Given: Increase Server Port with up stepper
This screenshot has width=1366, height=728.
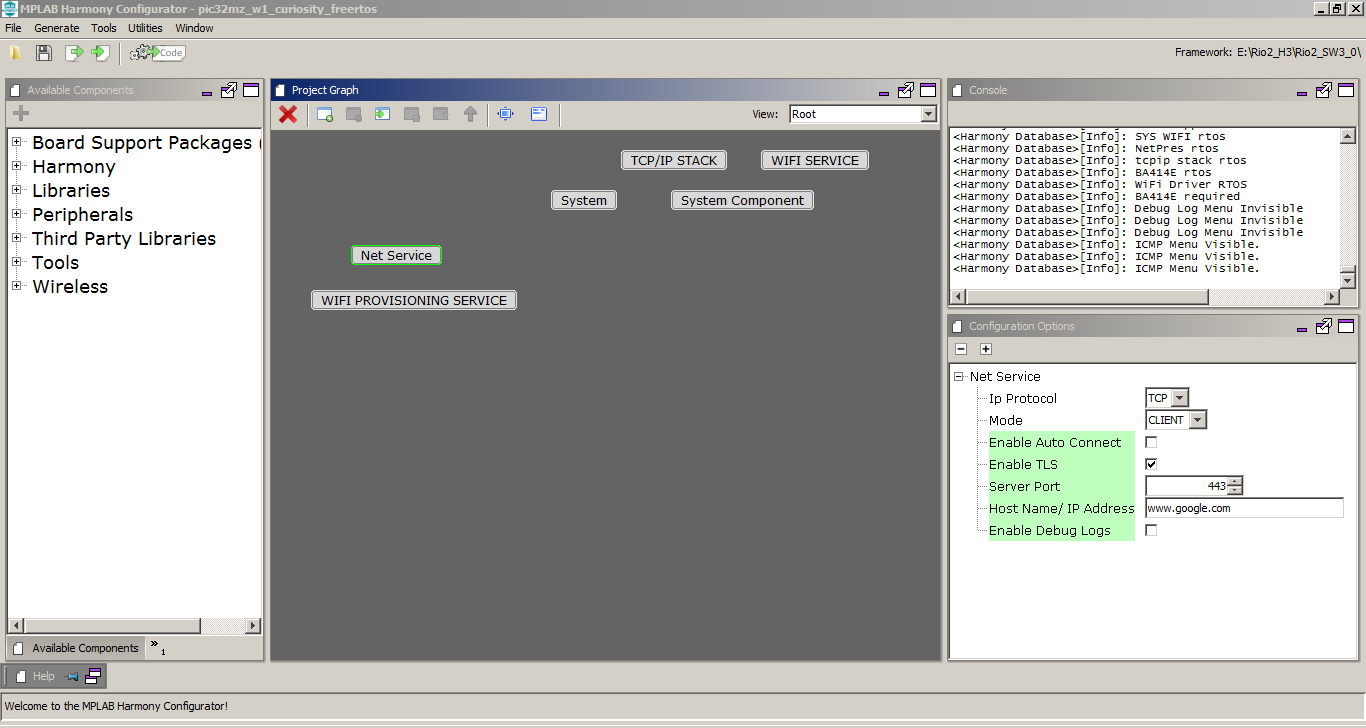Looking at the screenshot, I should (x=1235, y=482).
